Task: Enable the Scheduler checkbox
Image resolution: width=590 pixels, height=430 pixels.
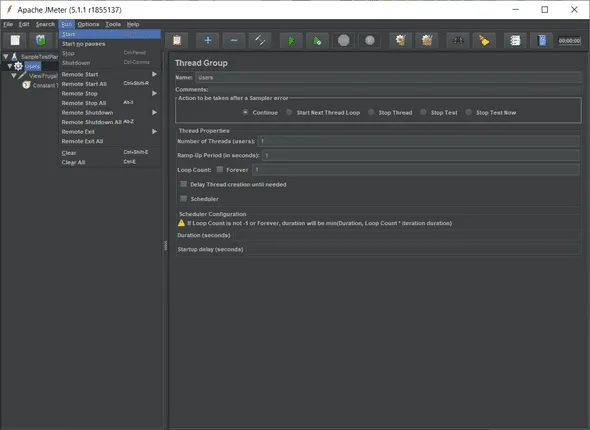Action: pos(184,198)
